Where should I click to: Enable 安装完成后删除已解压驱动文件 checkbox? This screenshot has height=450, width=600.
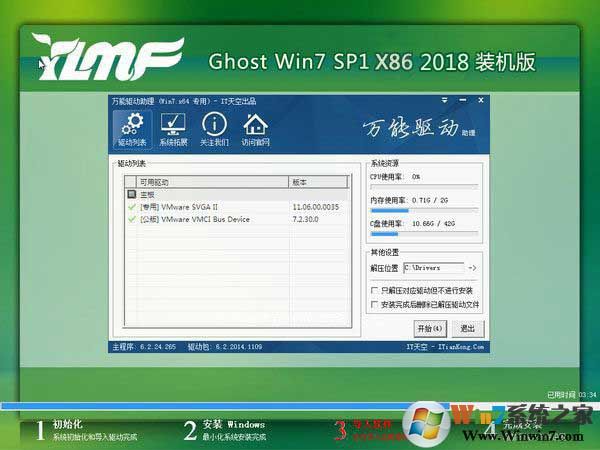[x=374, y=305]
